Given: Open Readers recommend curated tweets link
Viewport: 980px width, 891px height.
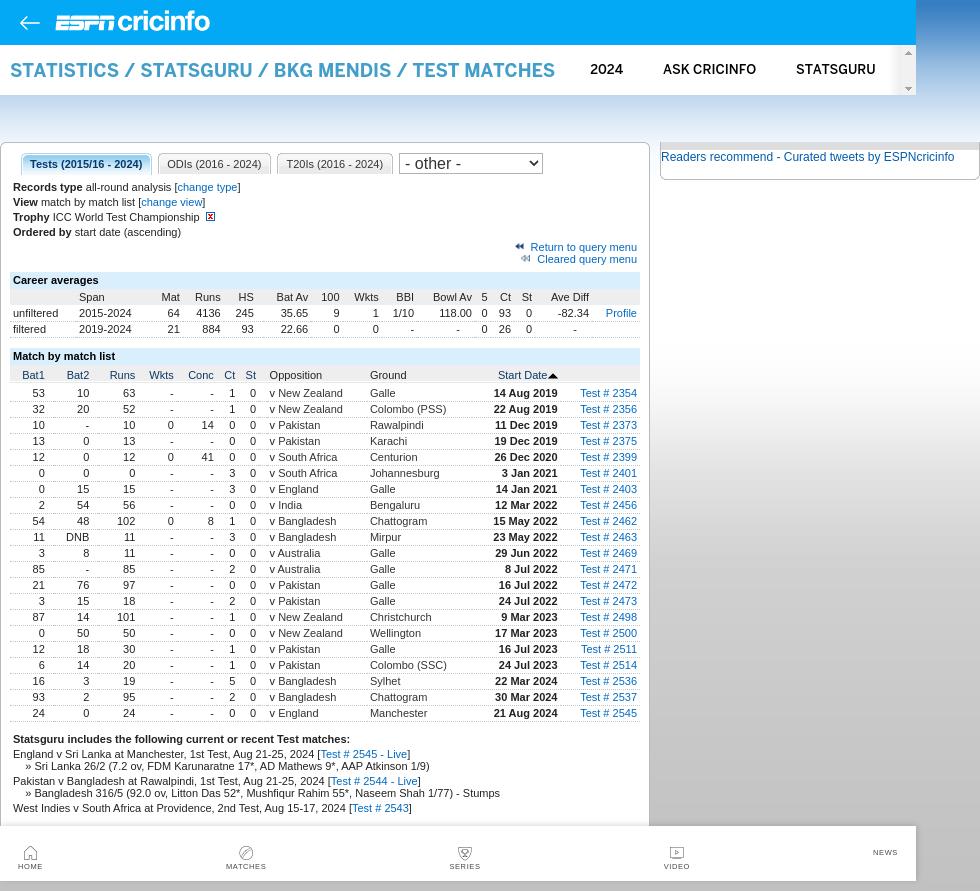Looking at the screenshot, I should tap(808, 157).
